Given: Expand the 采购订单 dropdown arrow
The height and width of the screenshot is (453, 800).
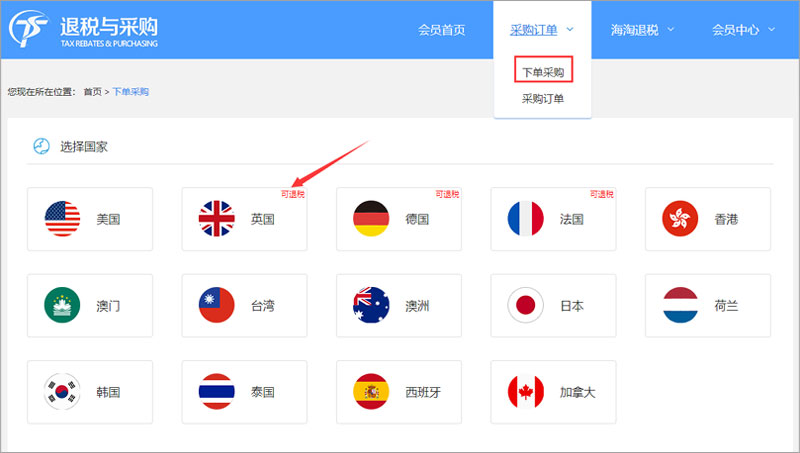Looking at the screenshot, I should 570,30.
